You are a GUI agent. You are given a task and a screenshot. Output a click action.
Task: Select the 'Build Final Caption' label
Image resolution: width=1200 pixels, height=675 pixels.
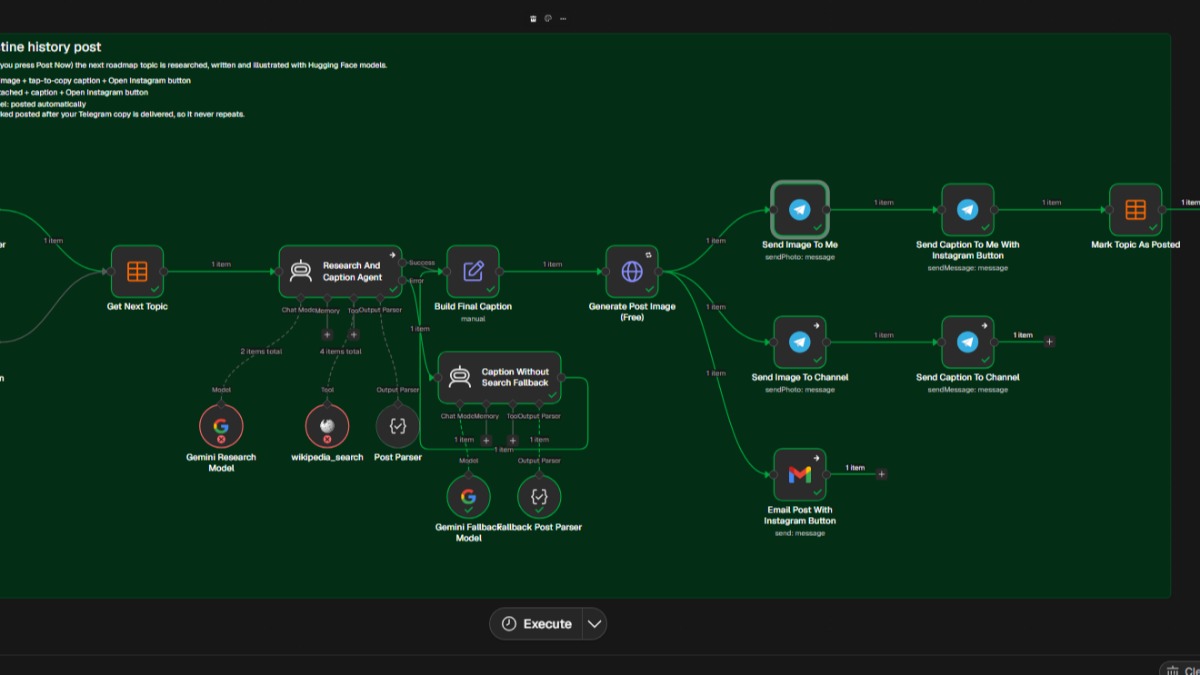(473, 306)
